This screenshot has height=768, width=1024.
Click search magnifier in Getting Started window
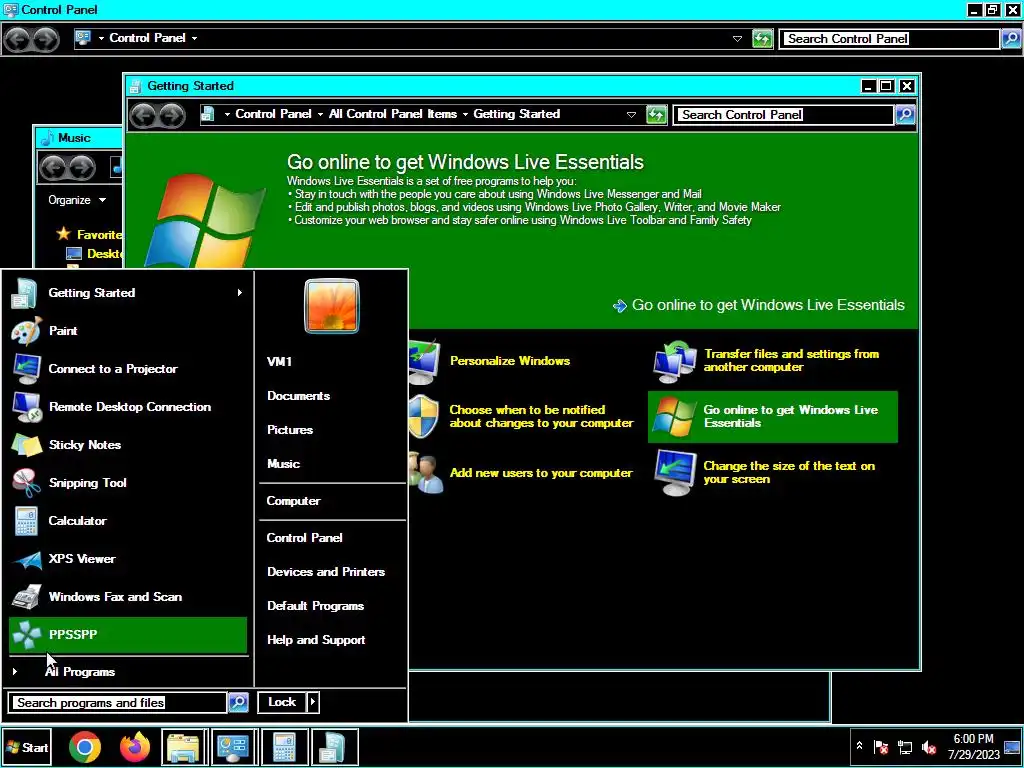click(x=905, y=115)
